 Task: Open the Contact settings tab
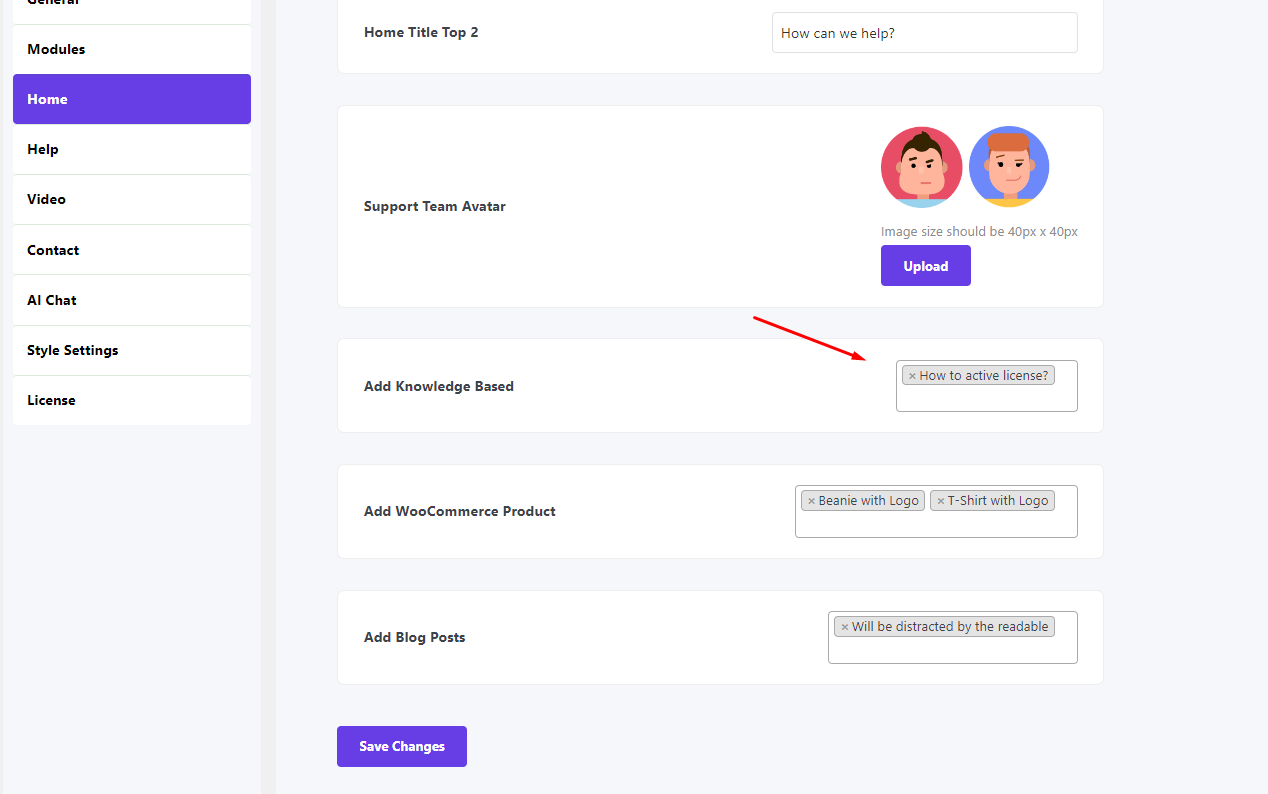(x=131, y=250)
